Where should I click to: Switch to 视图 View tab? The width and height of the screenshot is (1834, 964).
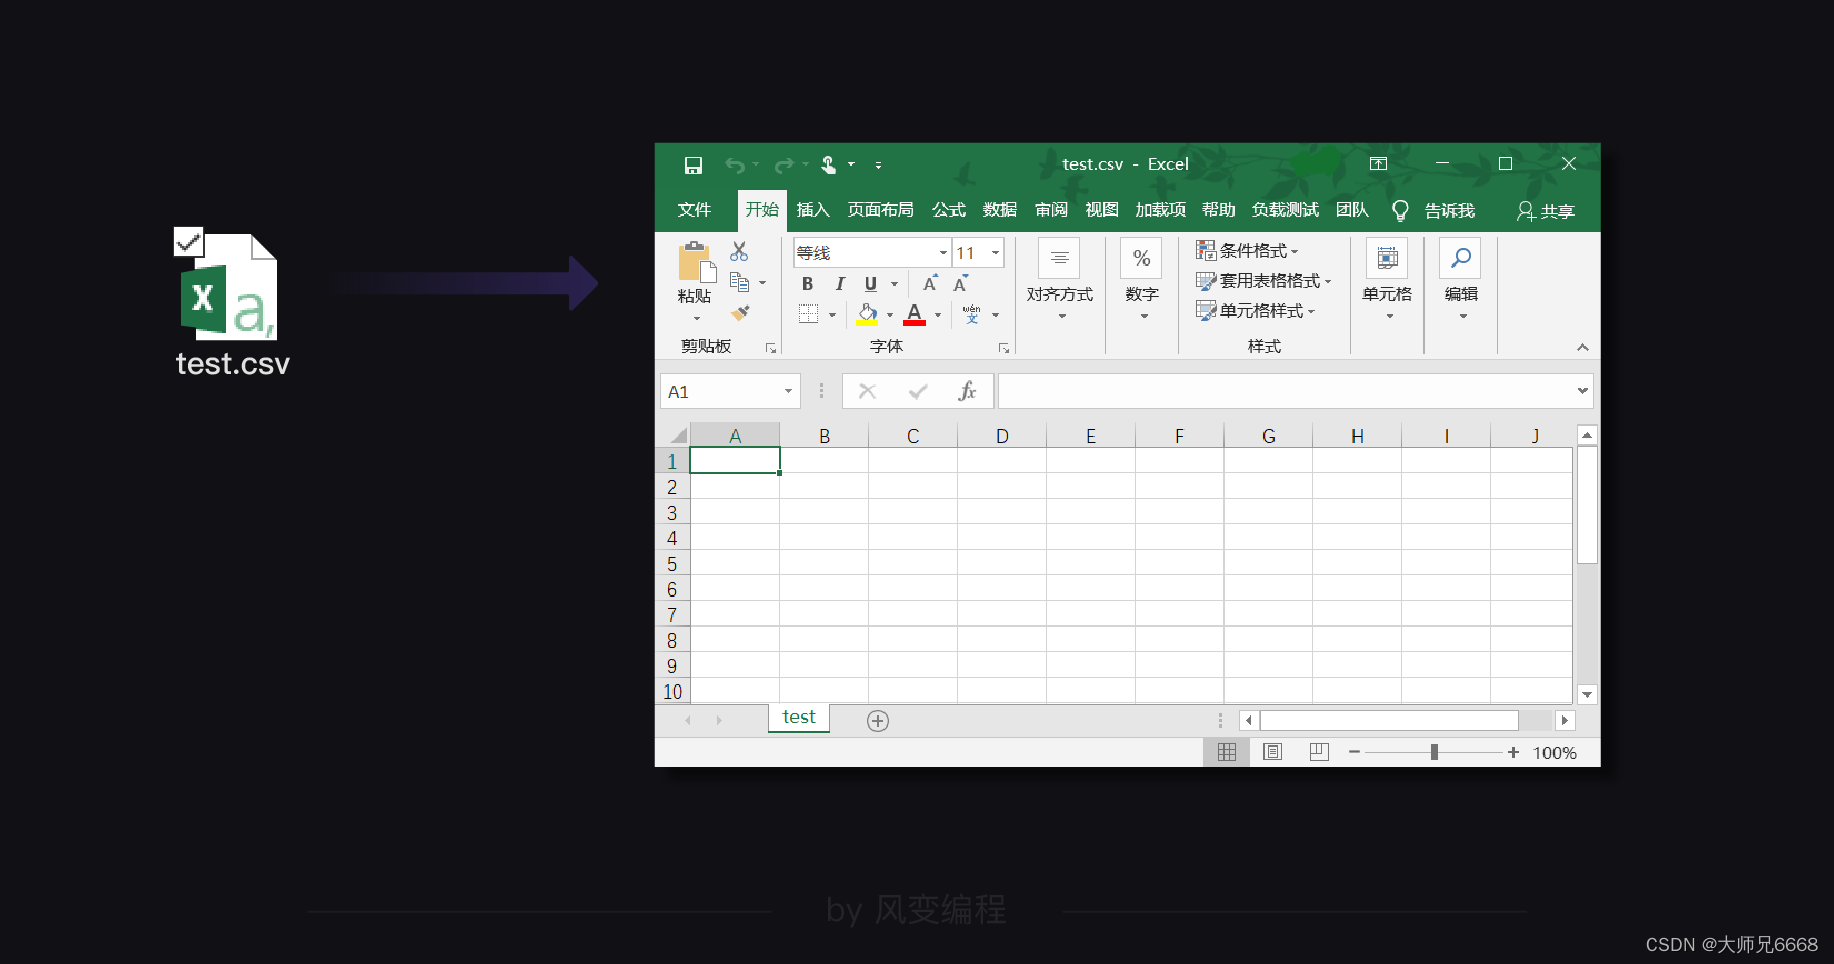[1102, 210]
